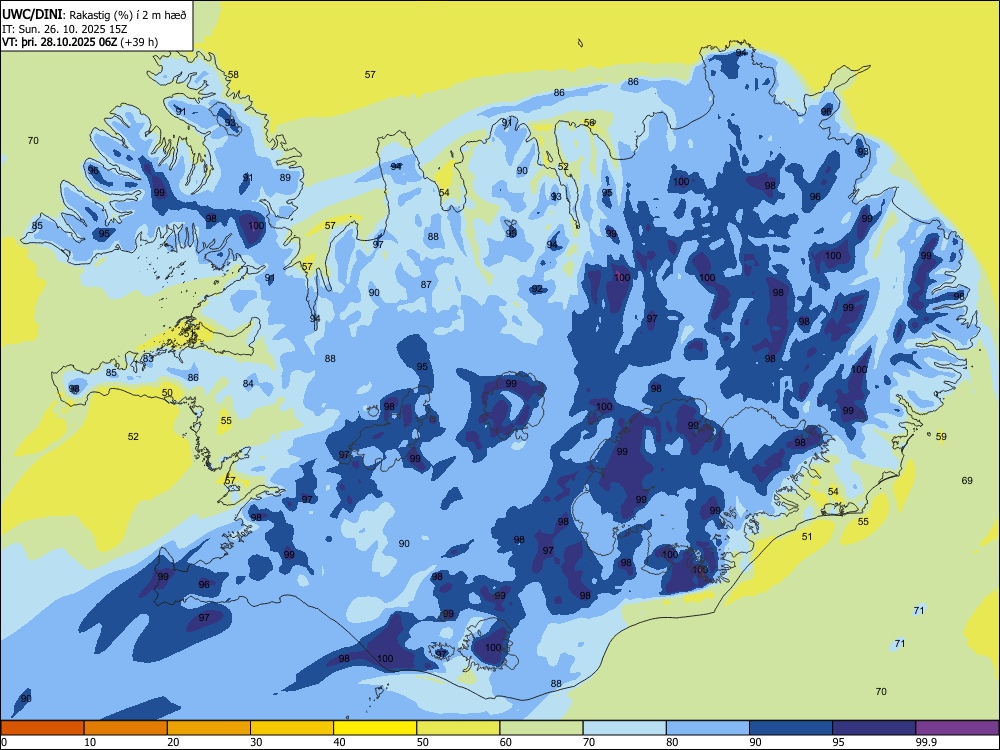Select the dark blue 90–95 legend swatch
The width and height of the screenshot is (1000, 750).
click(x=791, y=728)
